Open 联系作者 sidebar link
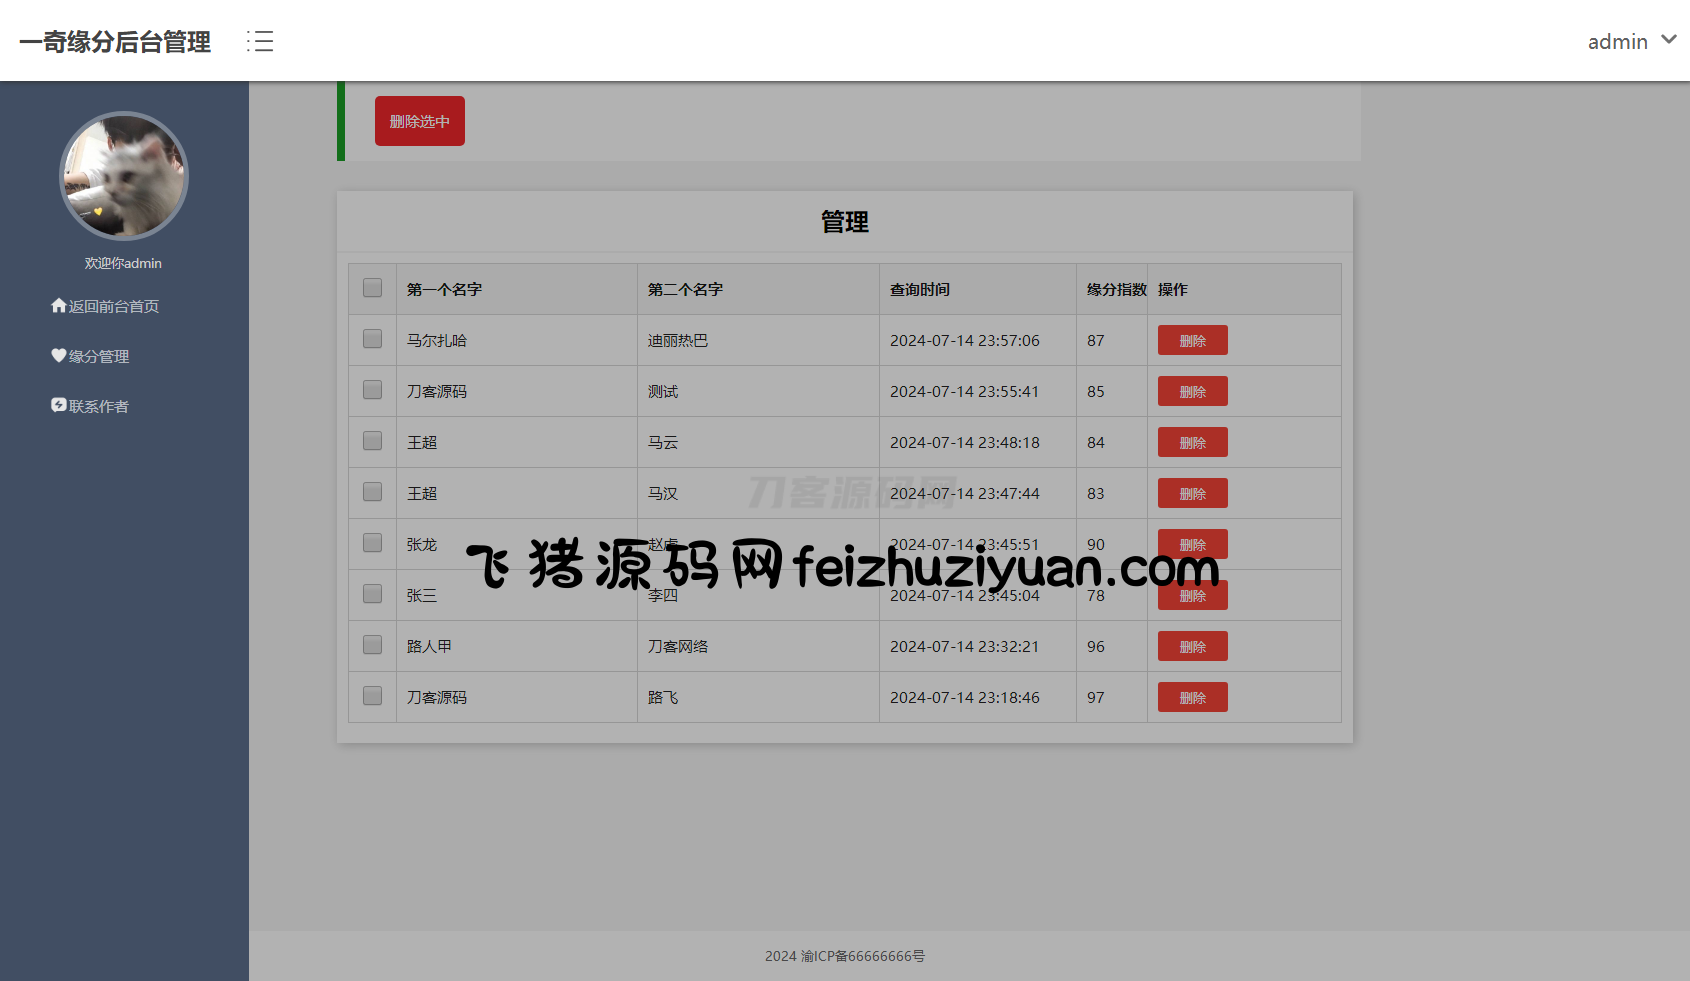 99,407
